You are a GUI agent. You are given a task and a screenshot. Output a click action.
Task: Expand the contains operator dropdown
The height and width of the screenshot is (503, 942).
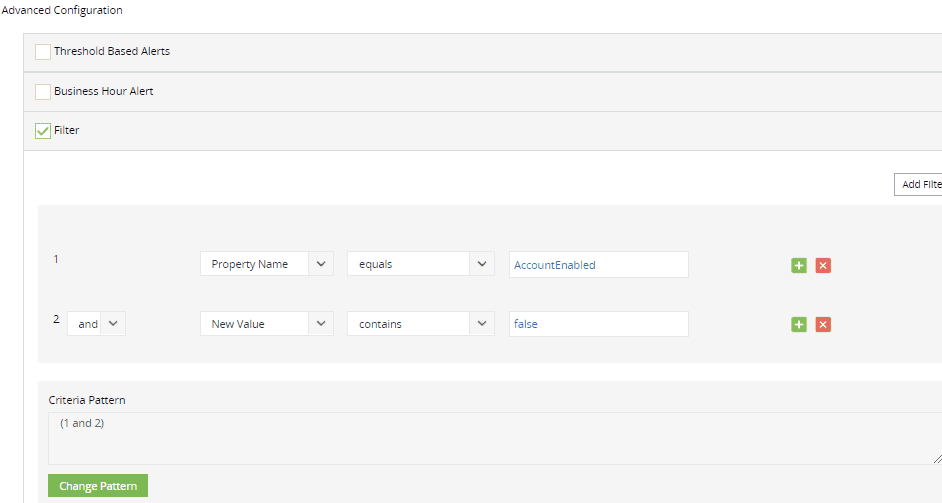(420, 324)
